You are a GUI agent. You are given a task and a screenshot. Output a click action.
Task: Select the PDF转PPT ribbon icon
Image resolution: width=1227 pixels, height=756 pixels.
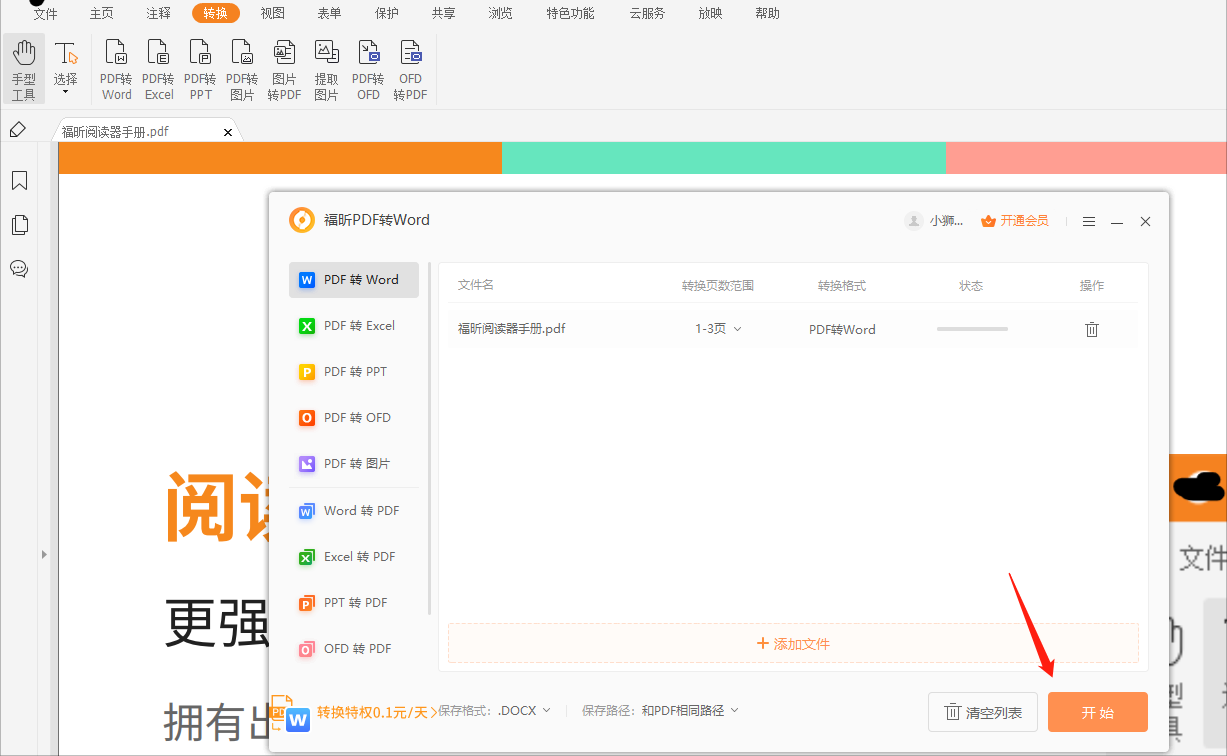click(x=200, y=66)
